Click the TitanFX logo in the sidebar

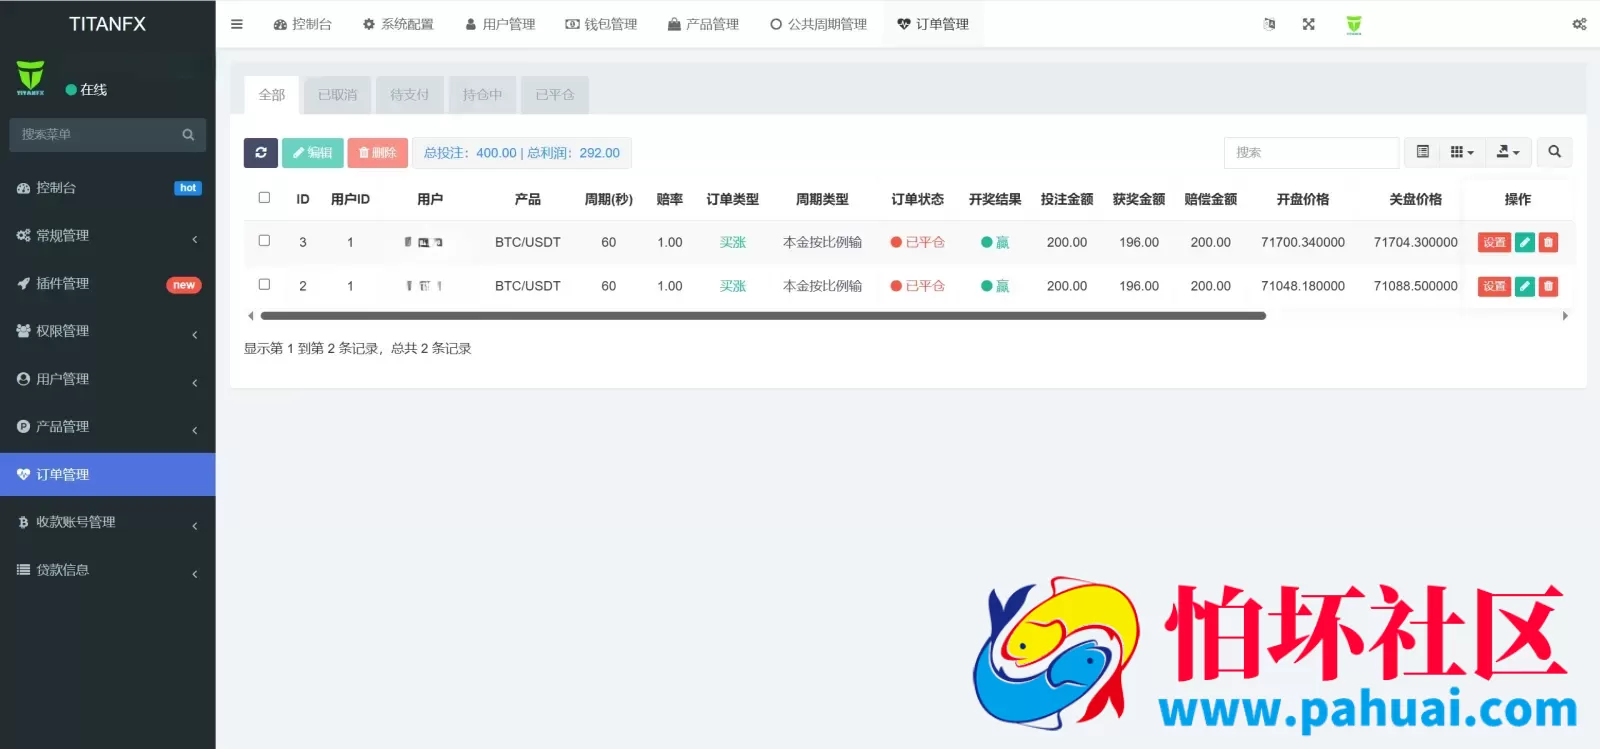(x=30, y=78)
